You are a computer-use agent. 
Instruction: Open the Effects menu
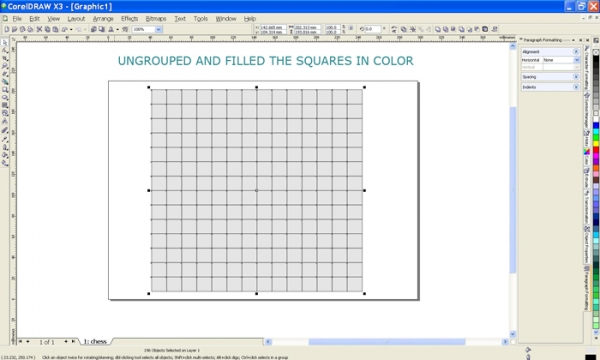point(129,18)
